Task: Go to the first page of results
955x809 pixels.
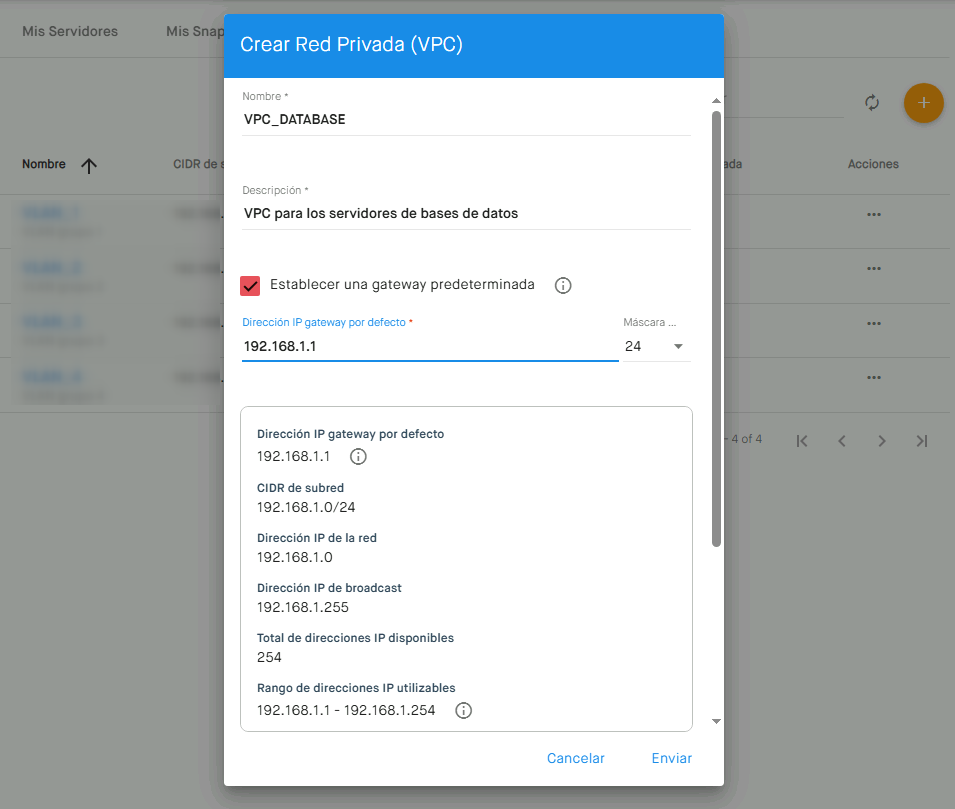Action: 802,441
